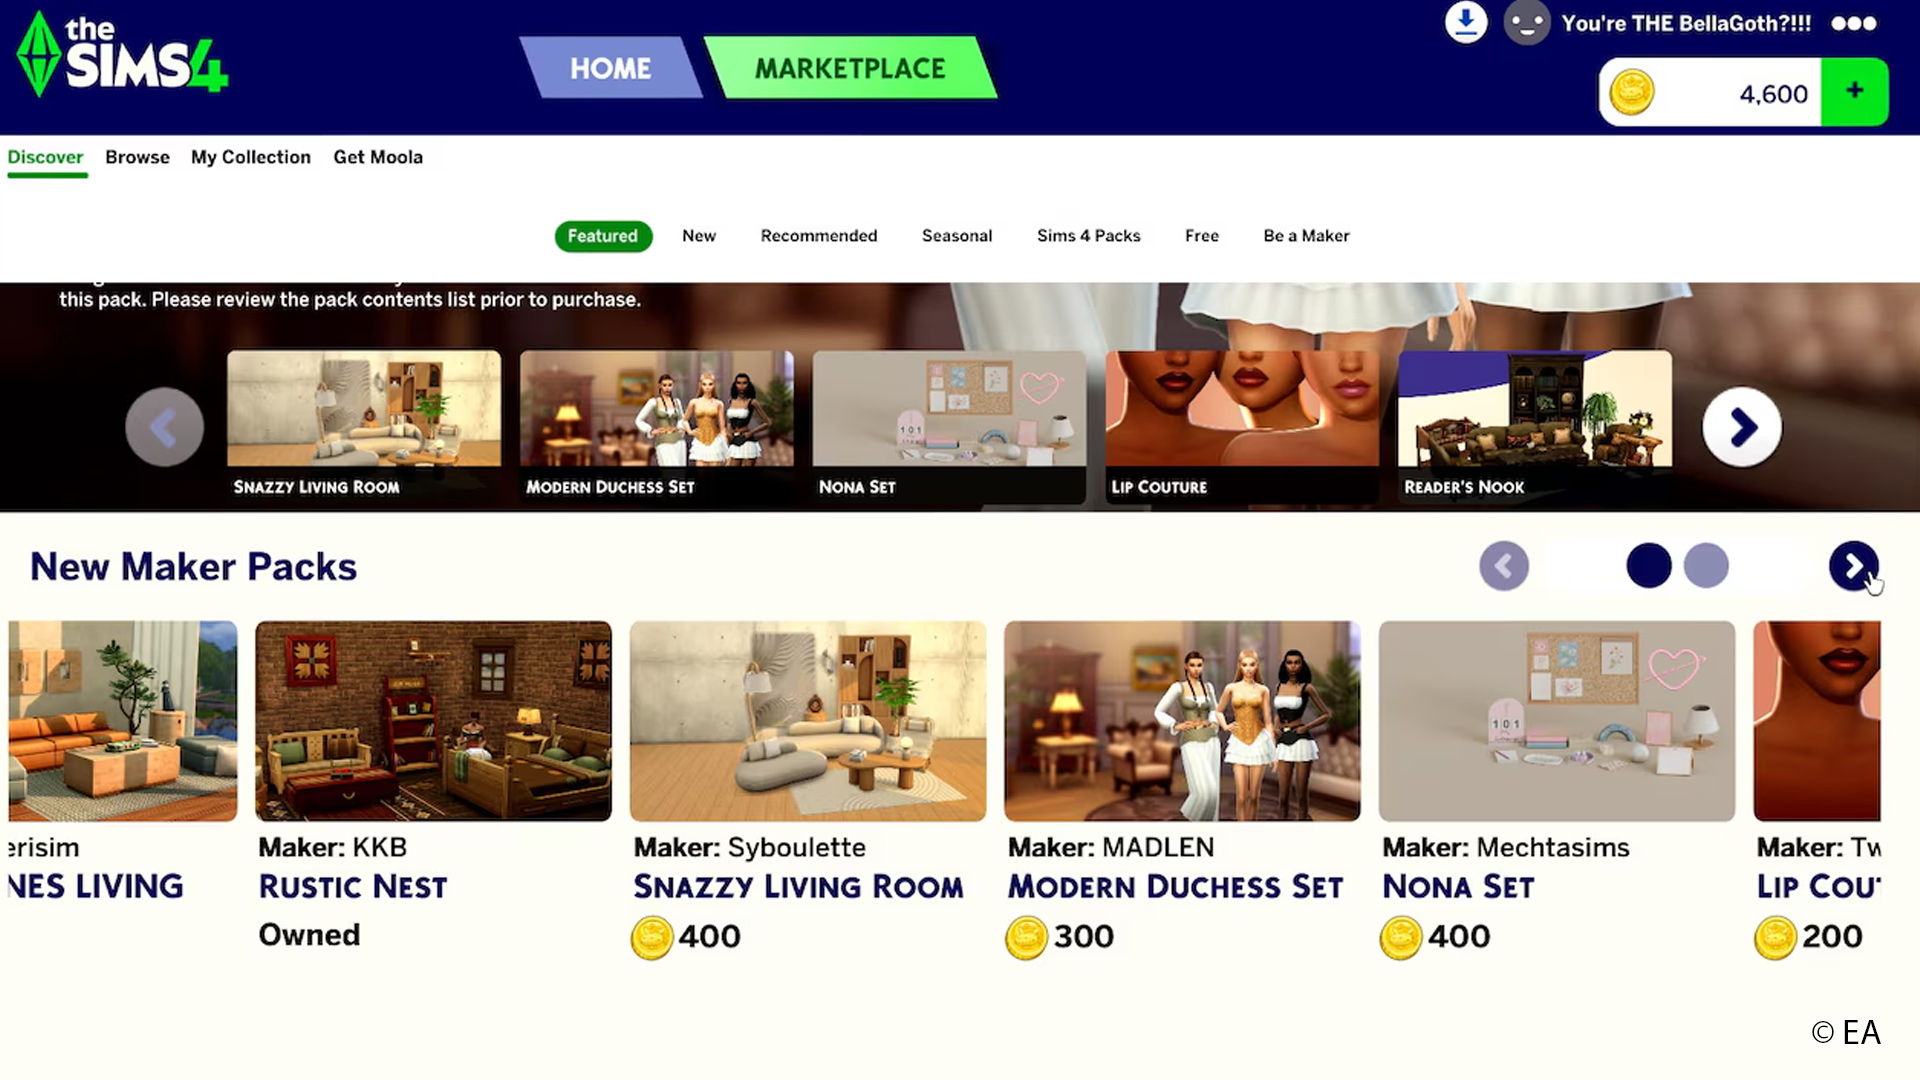This screenshot has width=1920, height=1080.
Task: Show next New Maker Packs page
Action: coord(1853,566)
